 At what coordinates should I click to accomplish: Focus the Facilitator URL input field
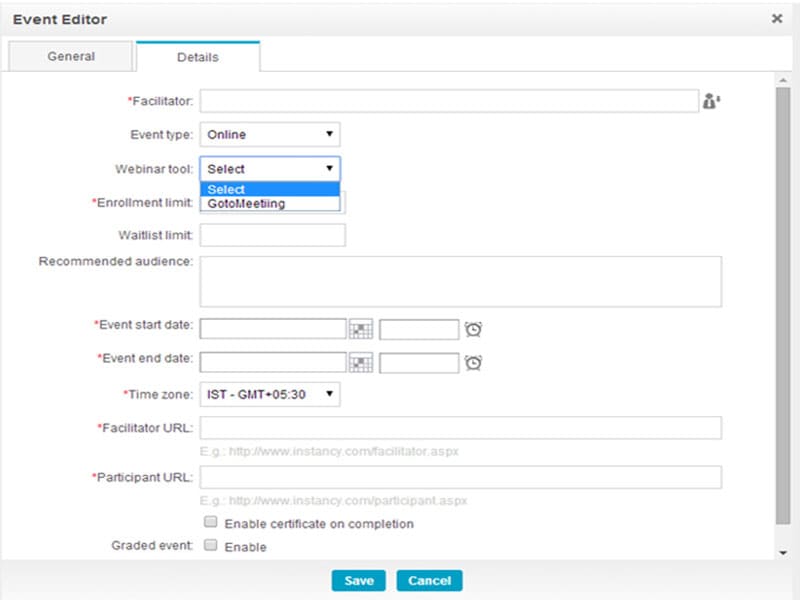click(461, 428)
